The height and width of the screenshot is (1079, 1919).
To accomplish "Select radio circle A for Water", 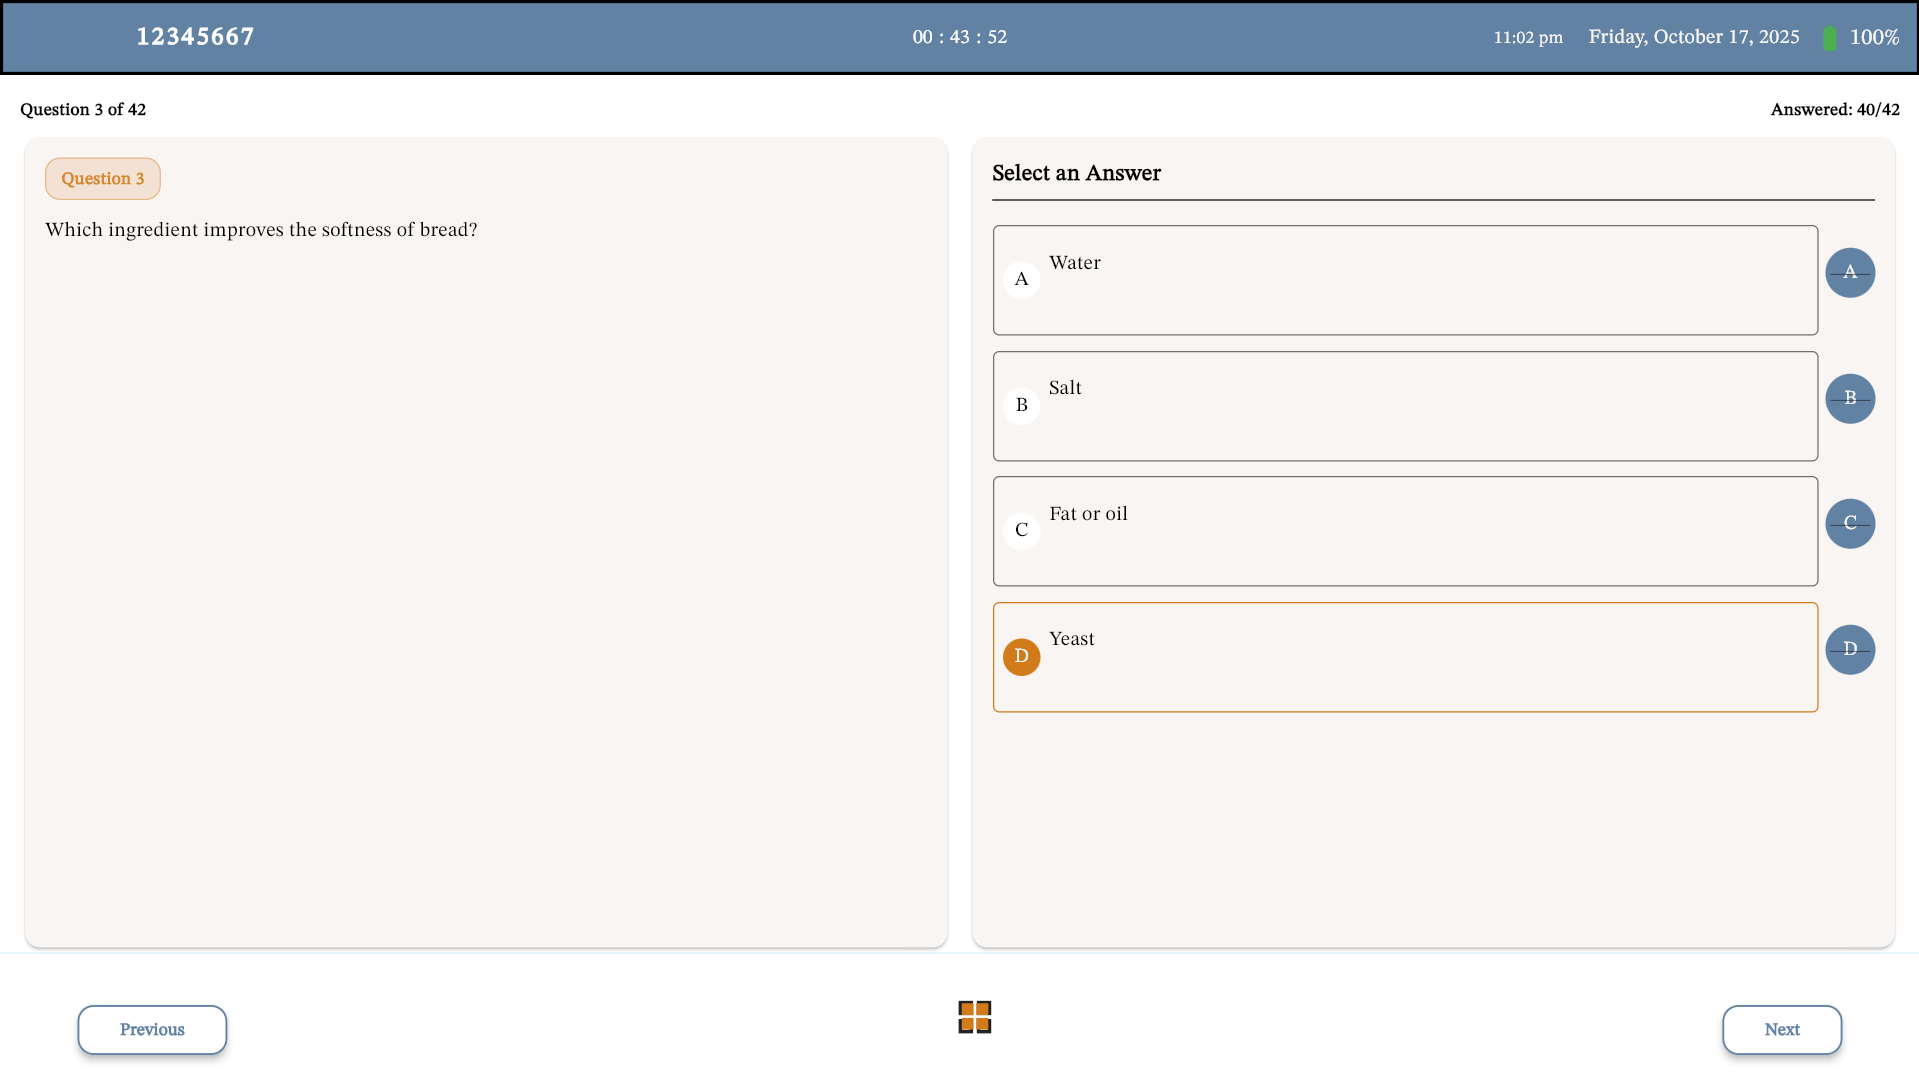I will tap(1021, 280).
